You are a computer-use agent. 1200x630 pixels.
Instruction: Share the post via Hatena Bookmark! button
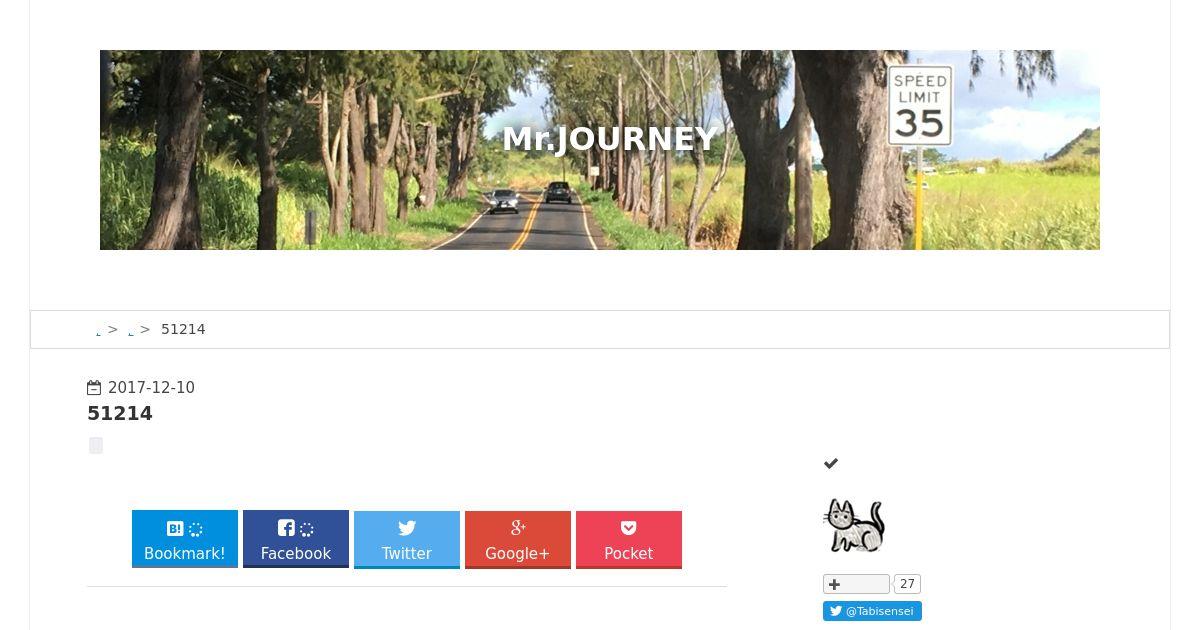point(185,539)
